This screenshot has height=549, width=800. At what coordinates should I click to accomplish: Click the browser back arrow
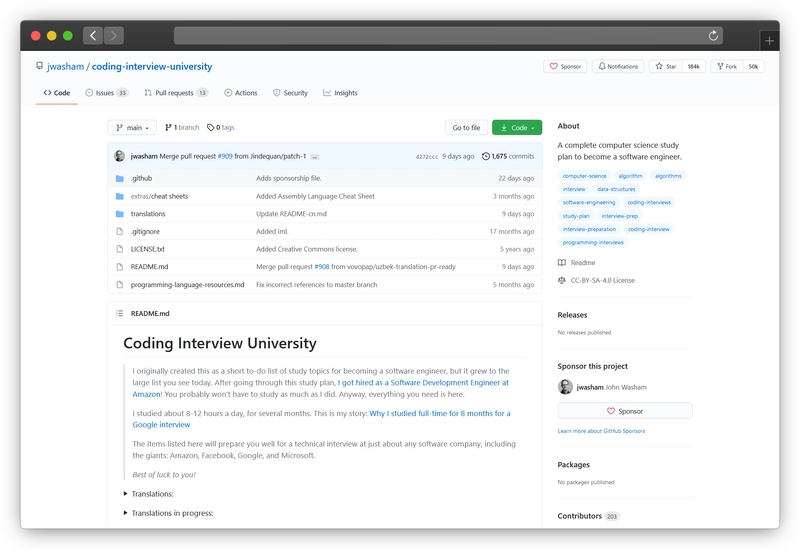coord(93,35)
